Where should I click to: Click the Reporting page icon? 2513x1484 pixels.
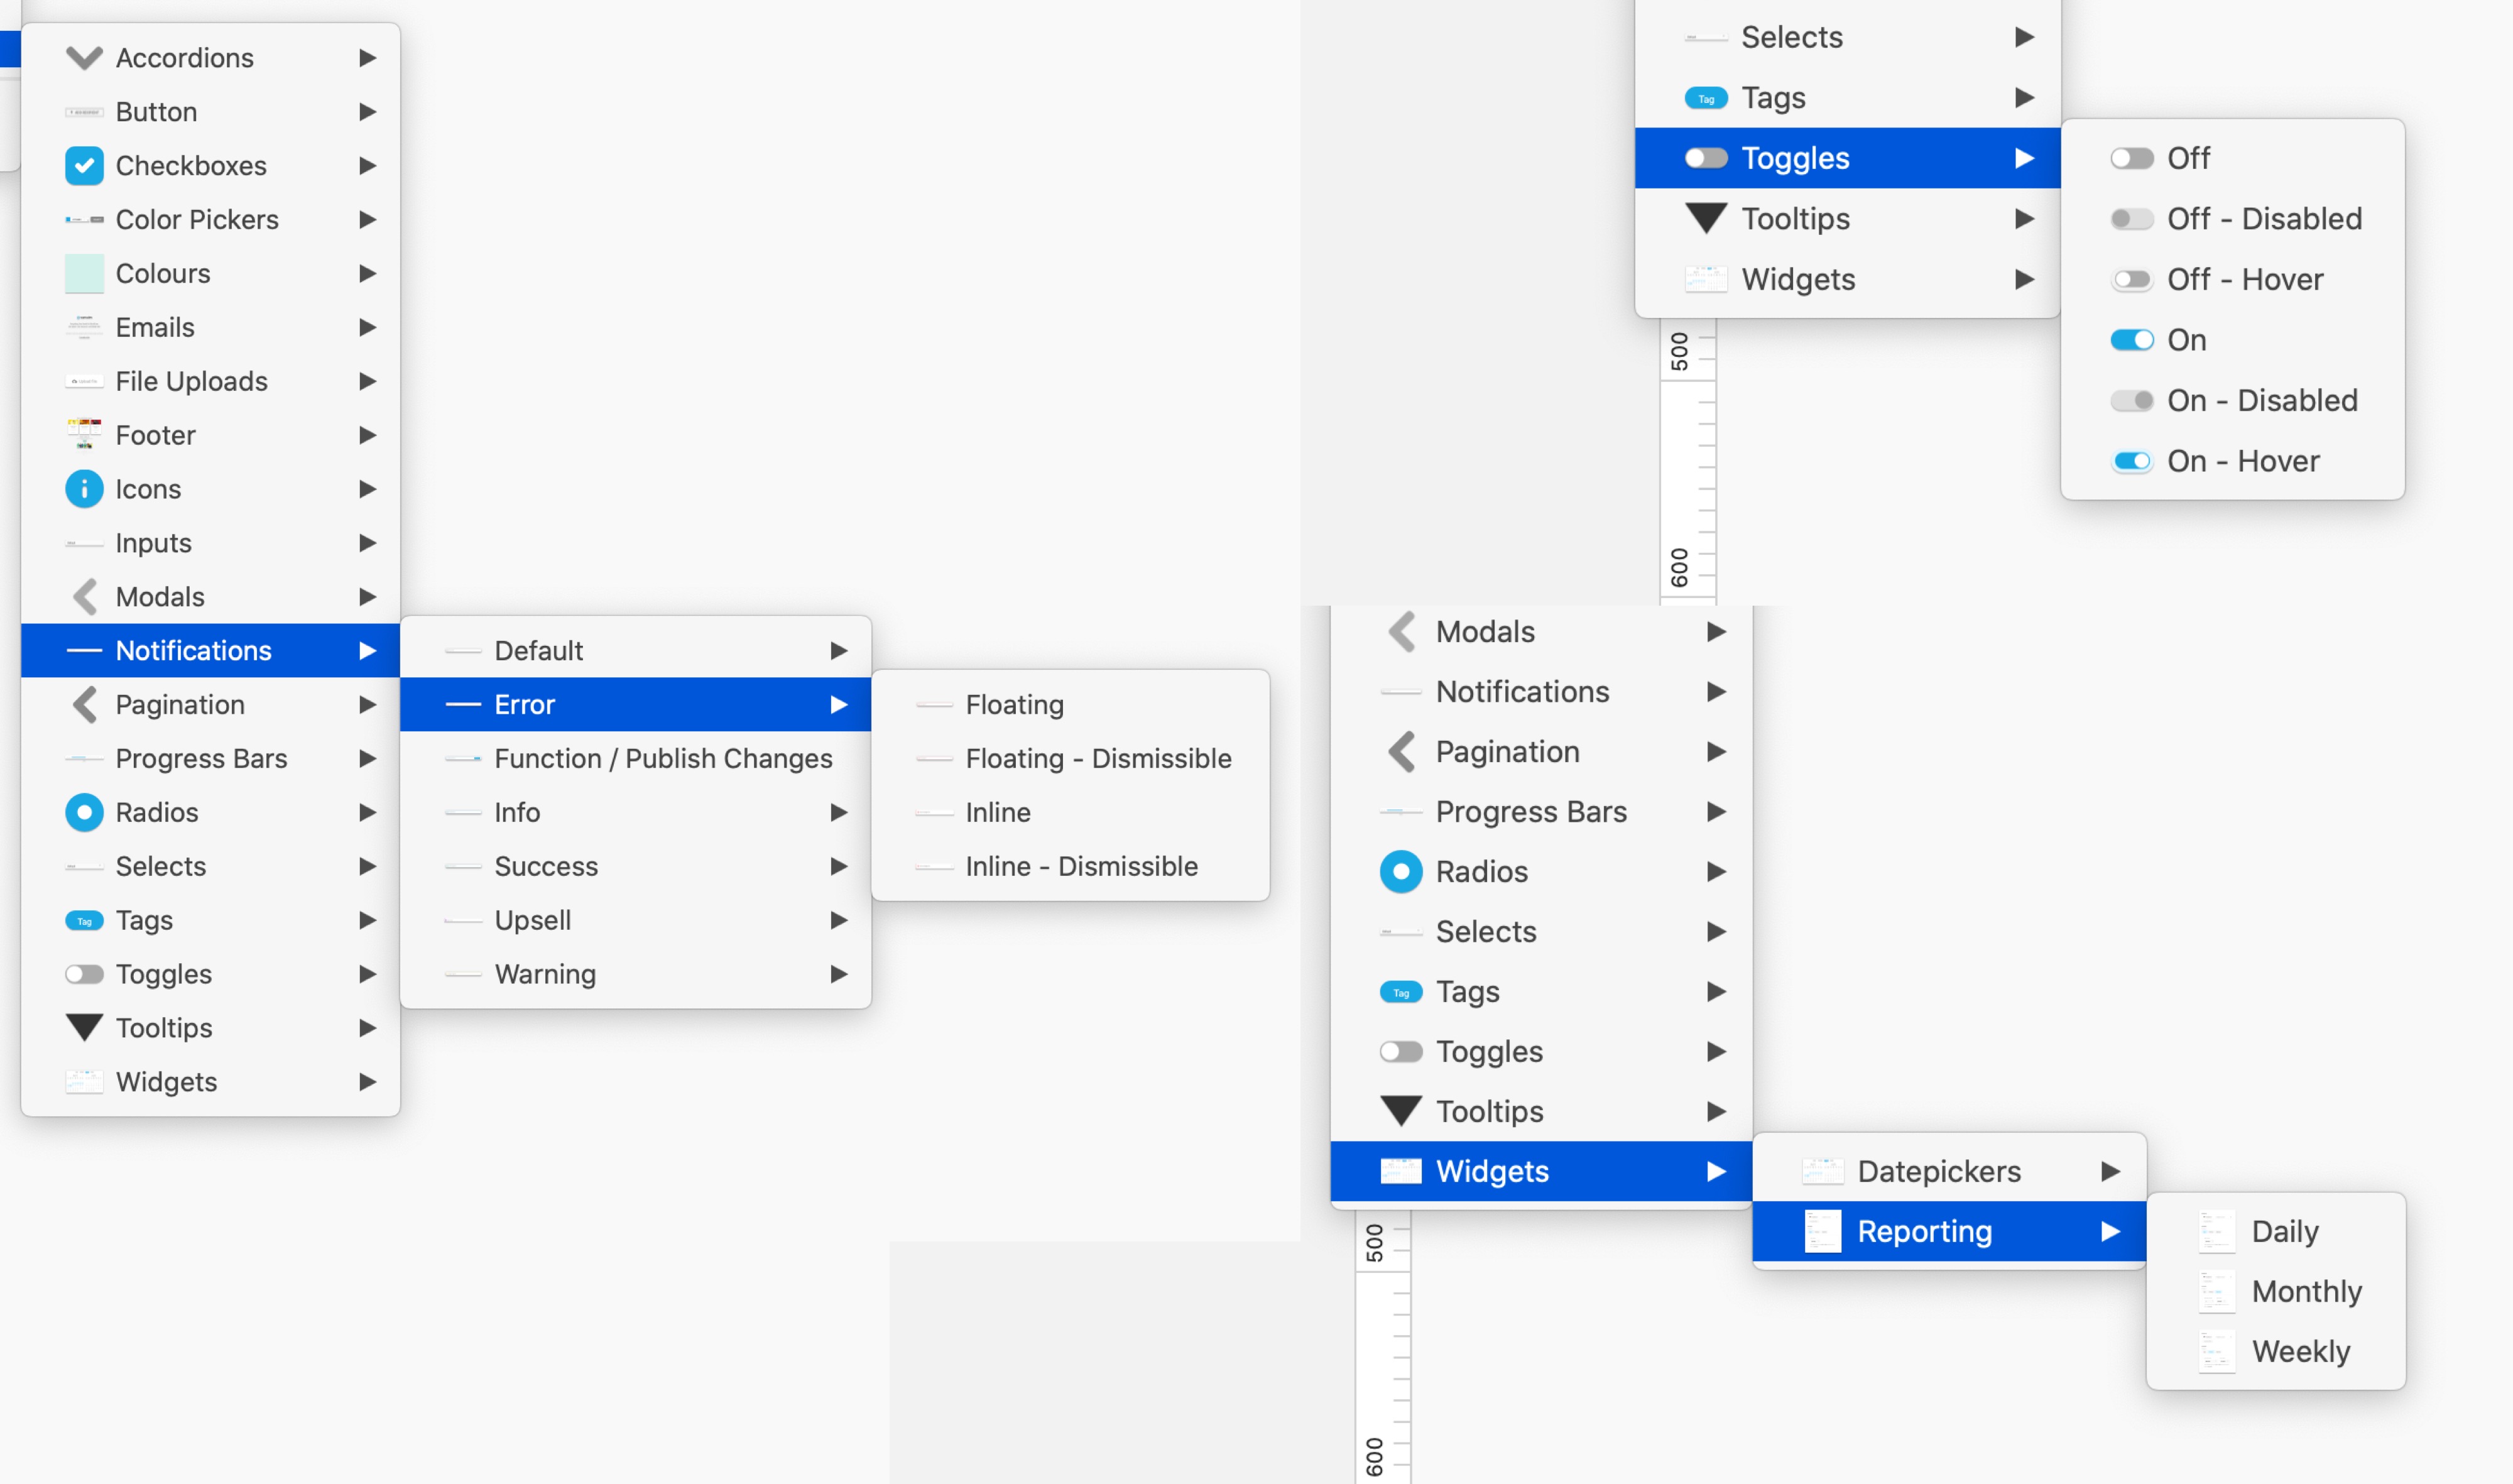[x=1823, y=1231]
